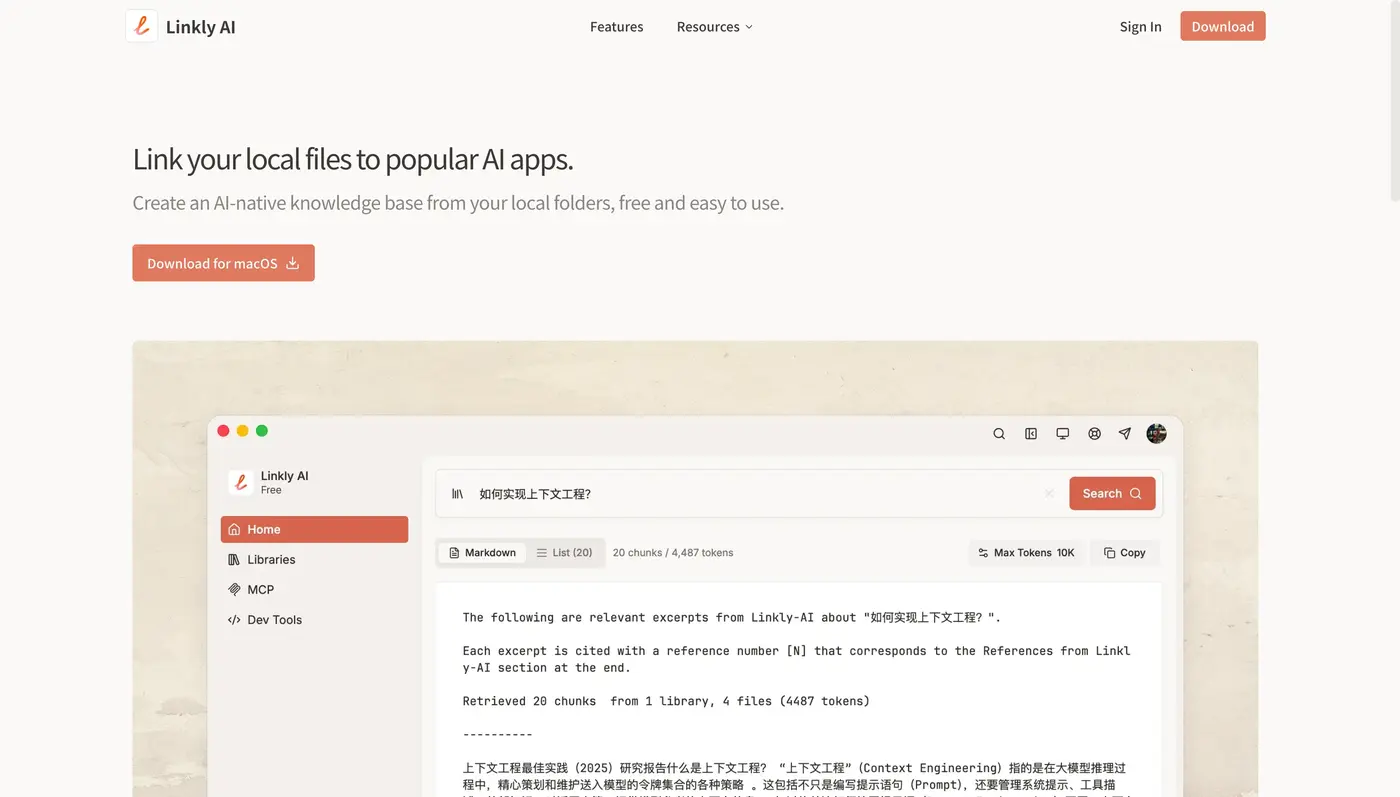Open MCP from the sidebar
Image resolution: width=1400 pixels, height=797 pixels.
(x=260, y=589)
